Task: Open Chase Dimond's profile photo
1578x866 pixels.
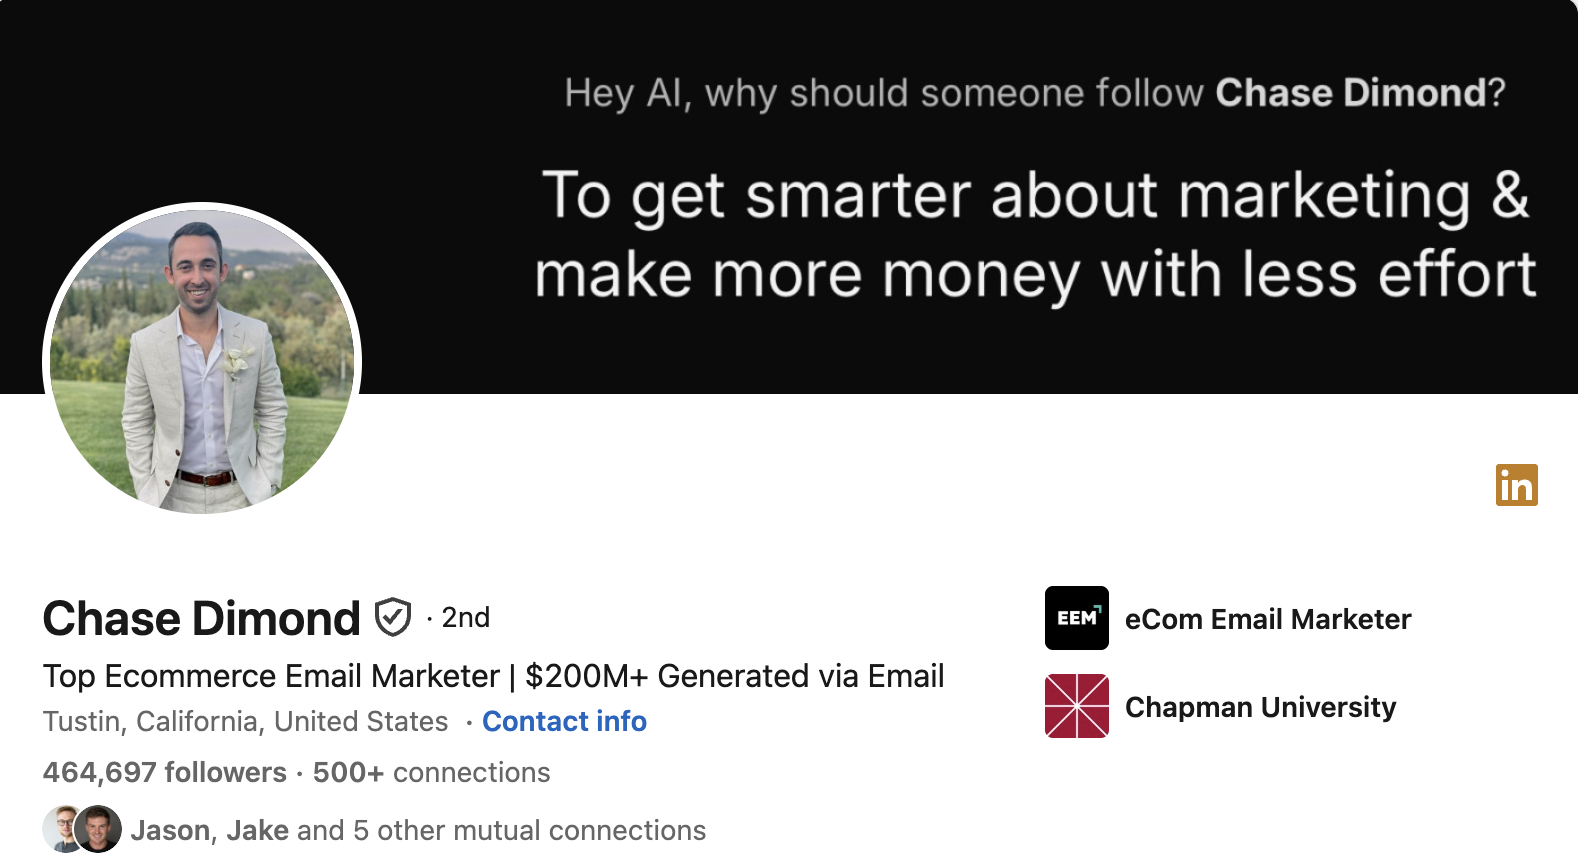Action: tap(202, 361)
